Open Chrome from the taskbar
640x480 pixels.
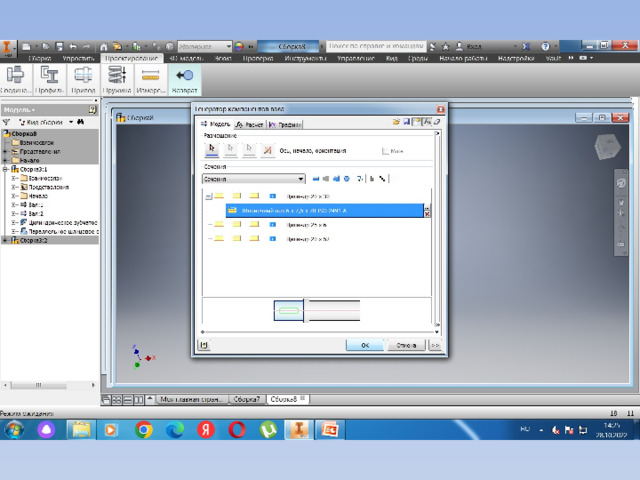click(144, 430)
